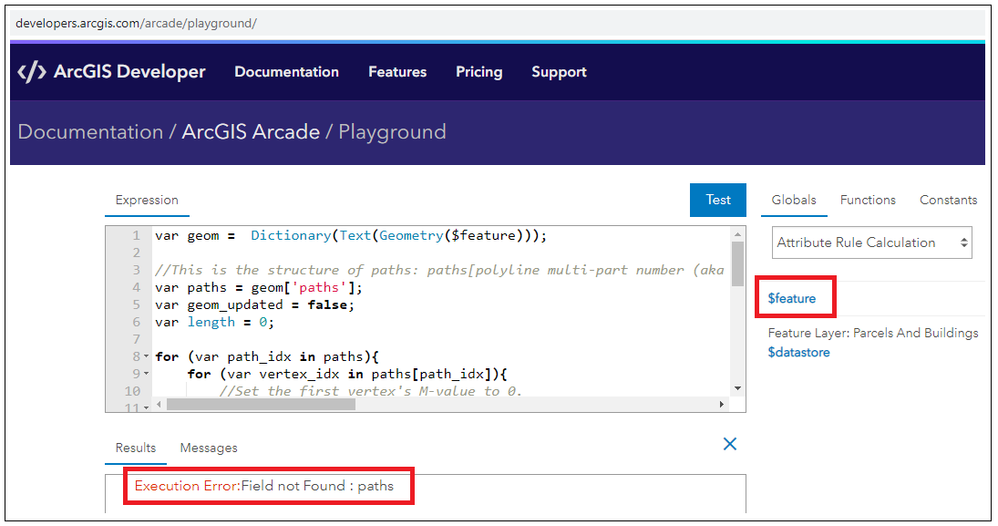Select the Expression tab
This screenshot has height=526, width=998.
(147, 200)
